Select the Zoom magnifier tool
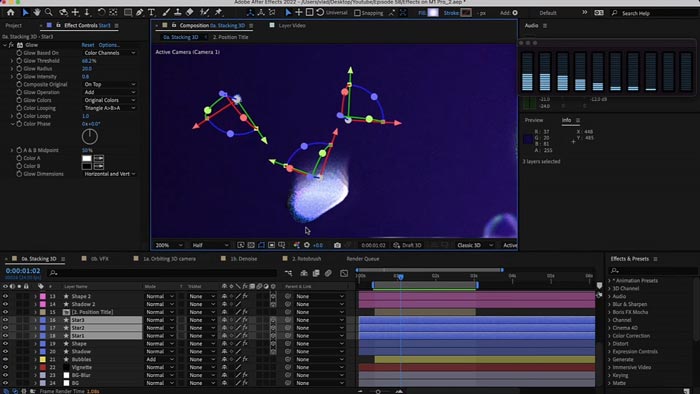Viewport: 700px width, 394px height. (x=49, y=12)
